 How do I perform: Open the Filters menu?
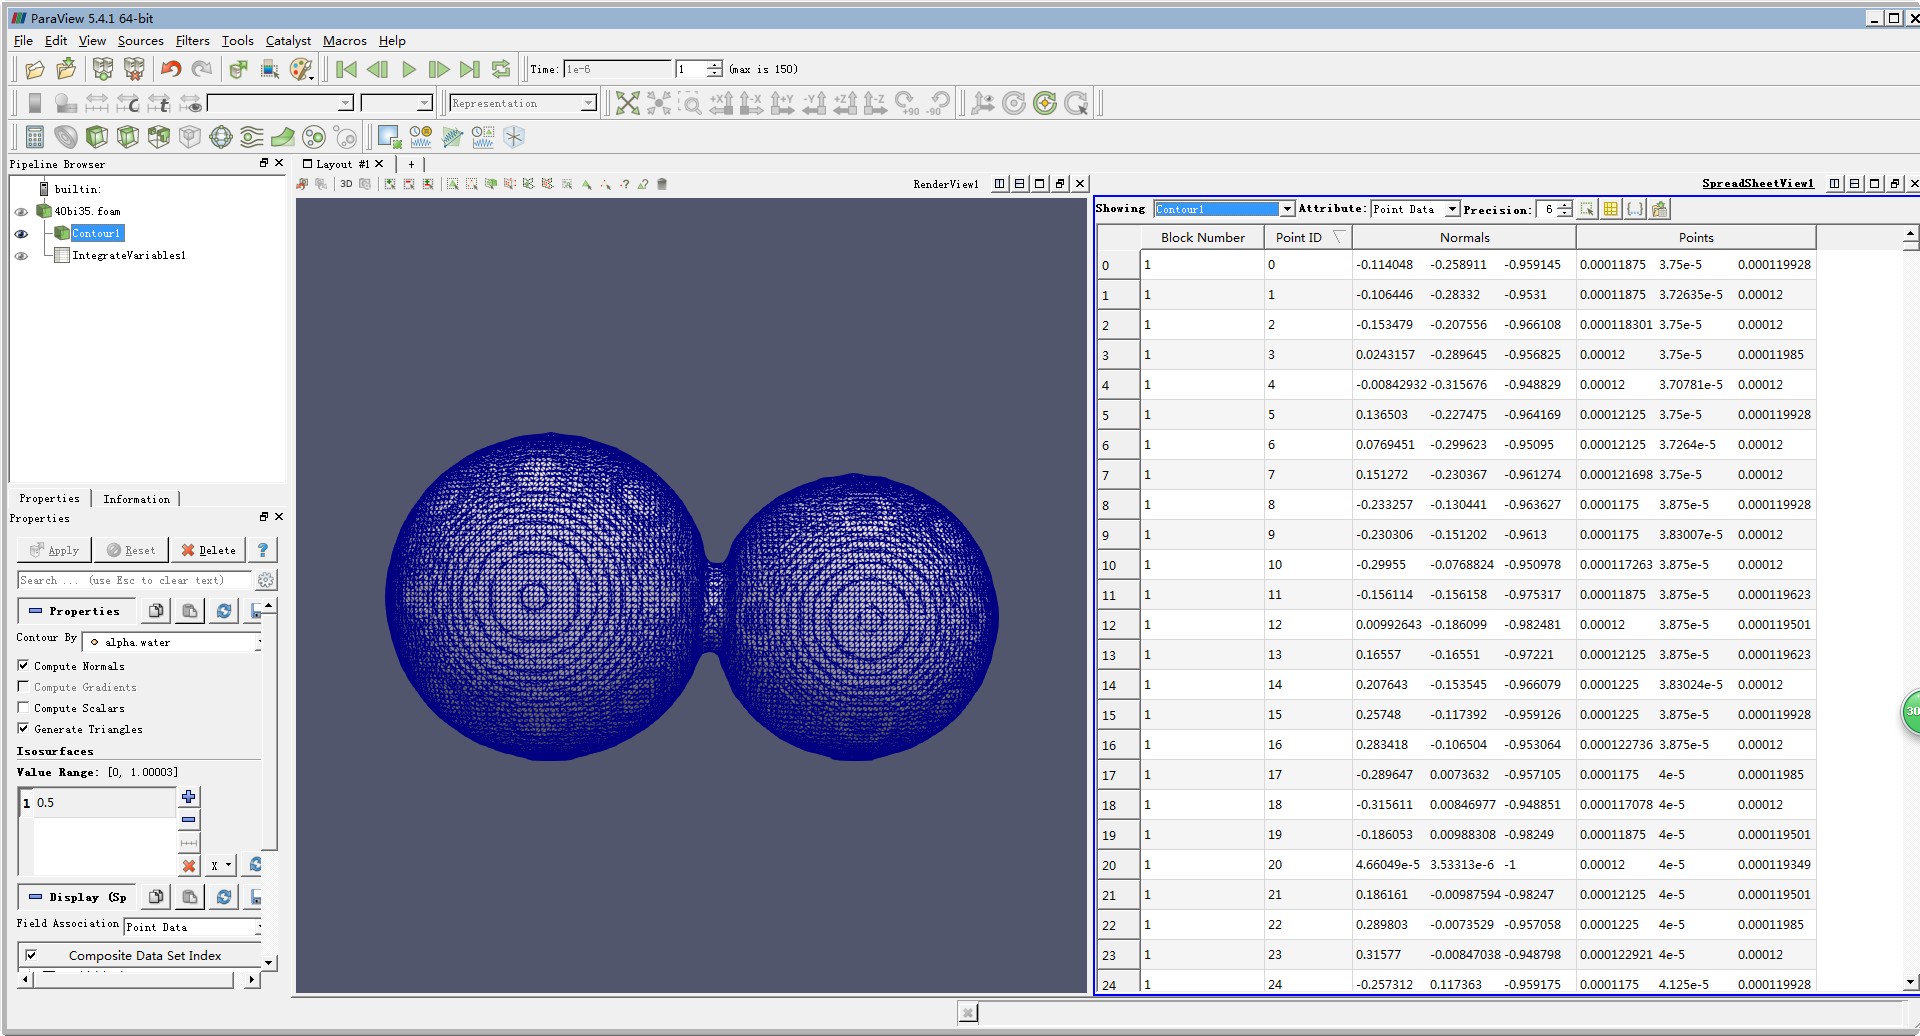pos(192,41)
